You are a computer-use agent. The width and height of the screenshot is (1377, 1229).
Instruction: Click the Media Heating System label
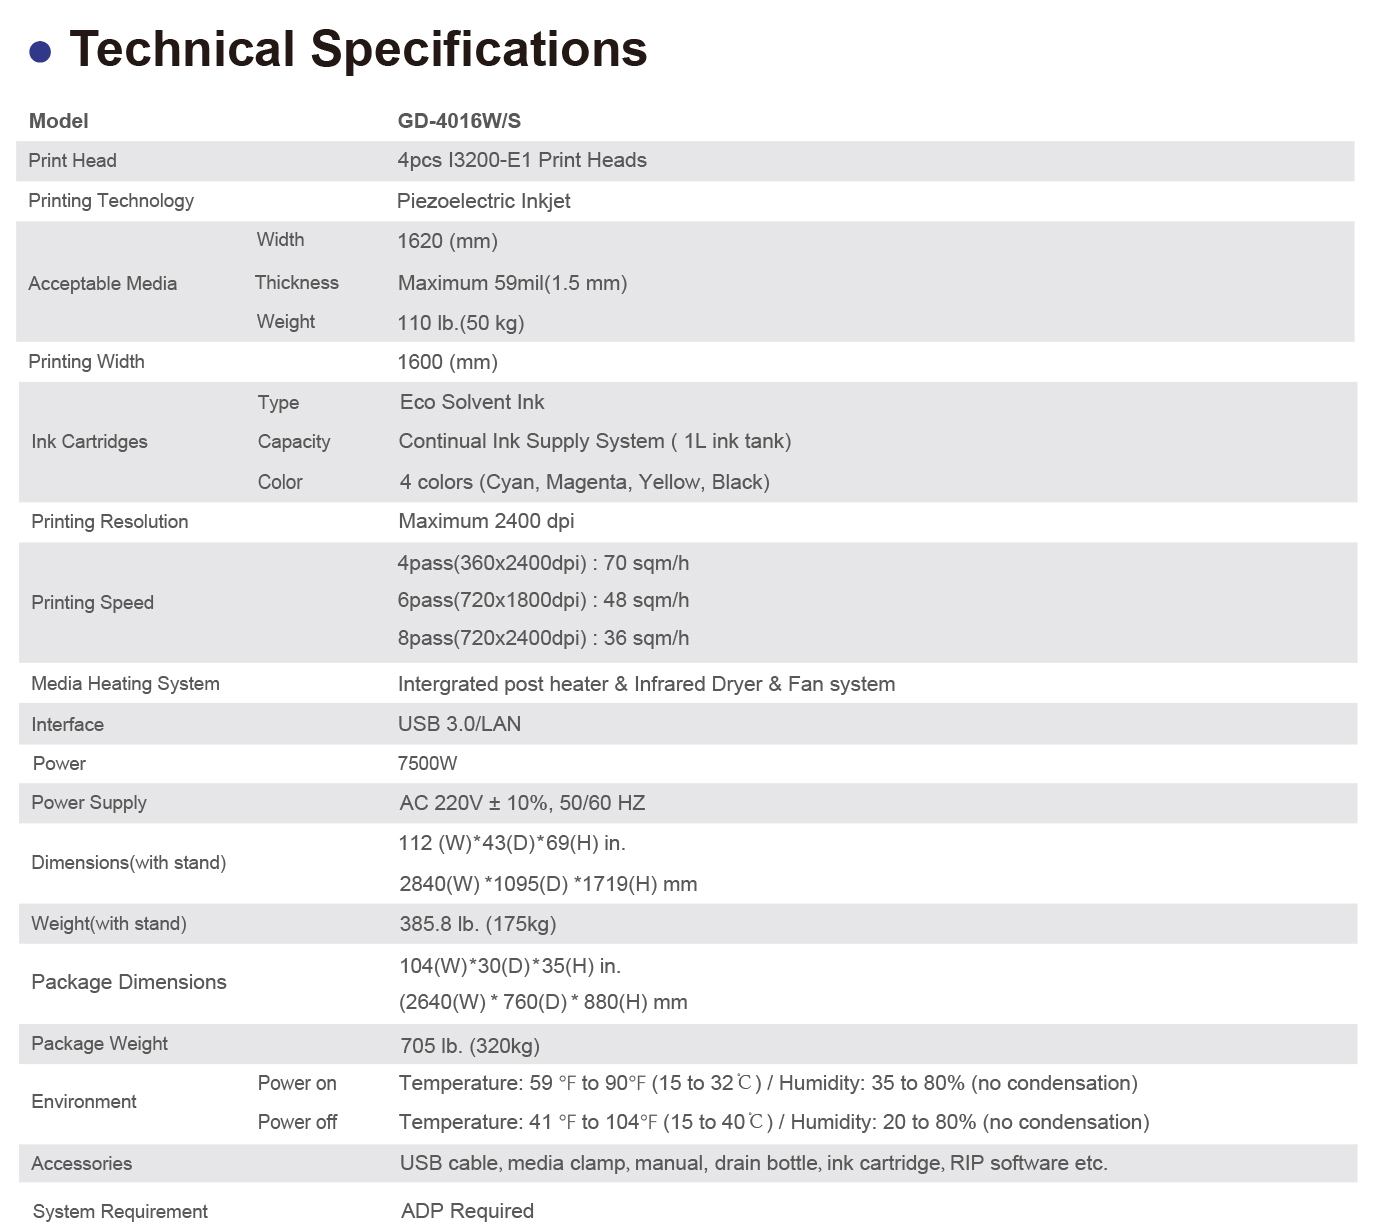(x=125, y=684)
